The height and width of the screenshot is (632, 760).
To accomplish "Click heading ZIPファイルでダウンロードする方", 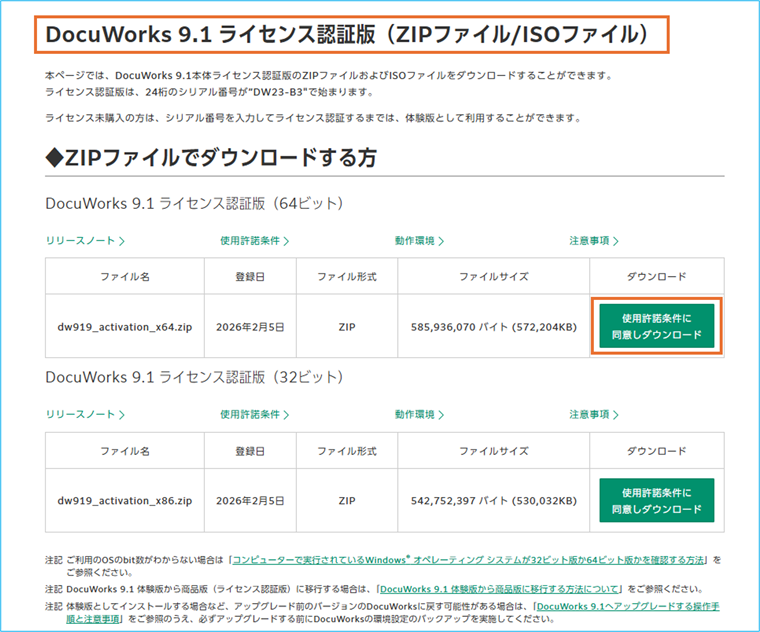I will (211, 158).
